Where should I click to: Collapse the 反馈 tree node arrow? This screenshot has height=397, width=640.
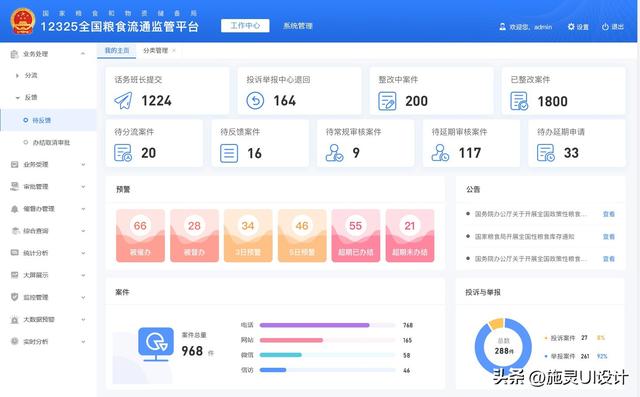[x=17, y=98]
